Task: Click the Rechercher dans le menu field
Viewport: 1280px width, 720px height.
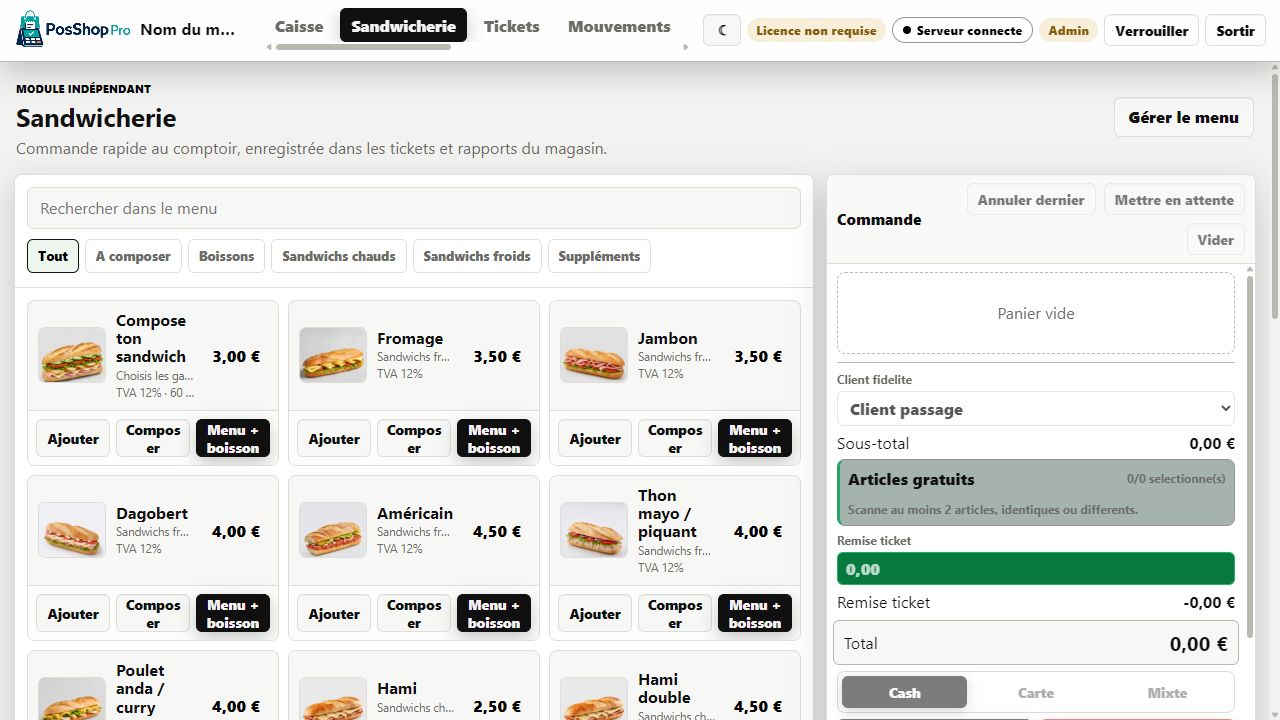Action: coord(414,208)
